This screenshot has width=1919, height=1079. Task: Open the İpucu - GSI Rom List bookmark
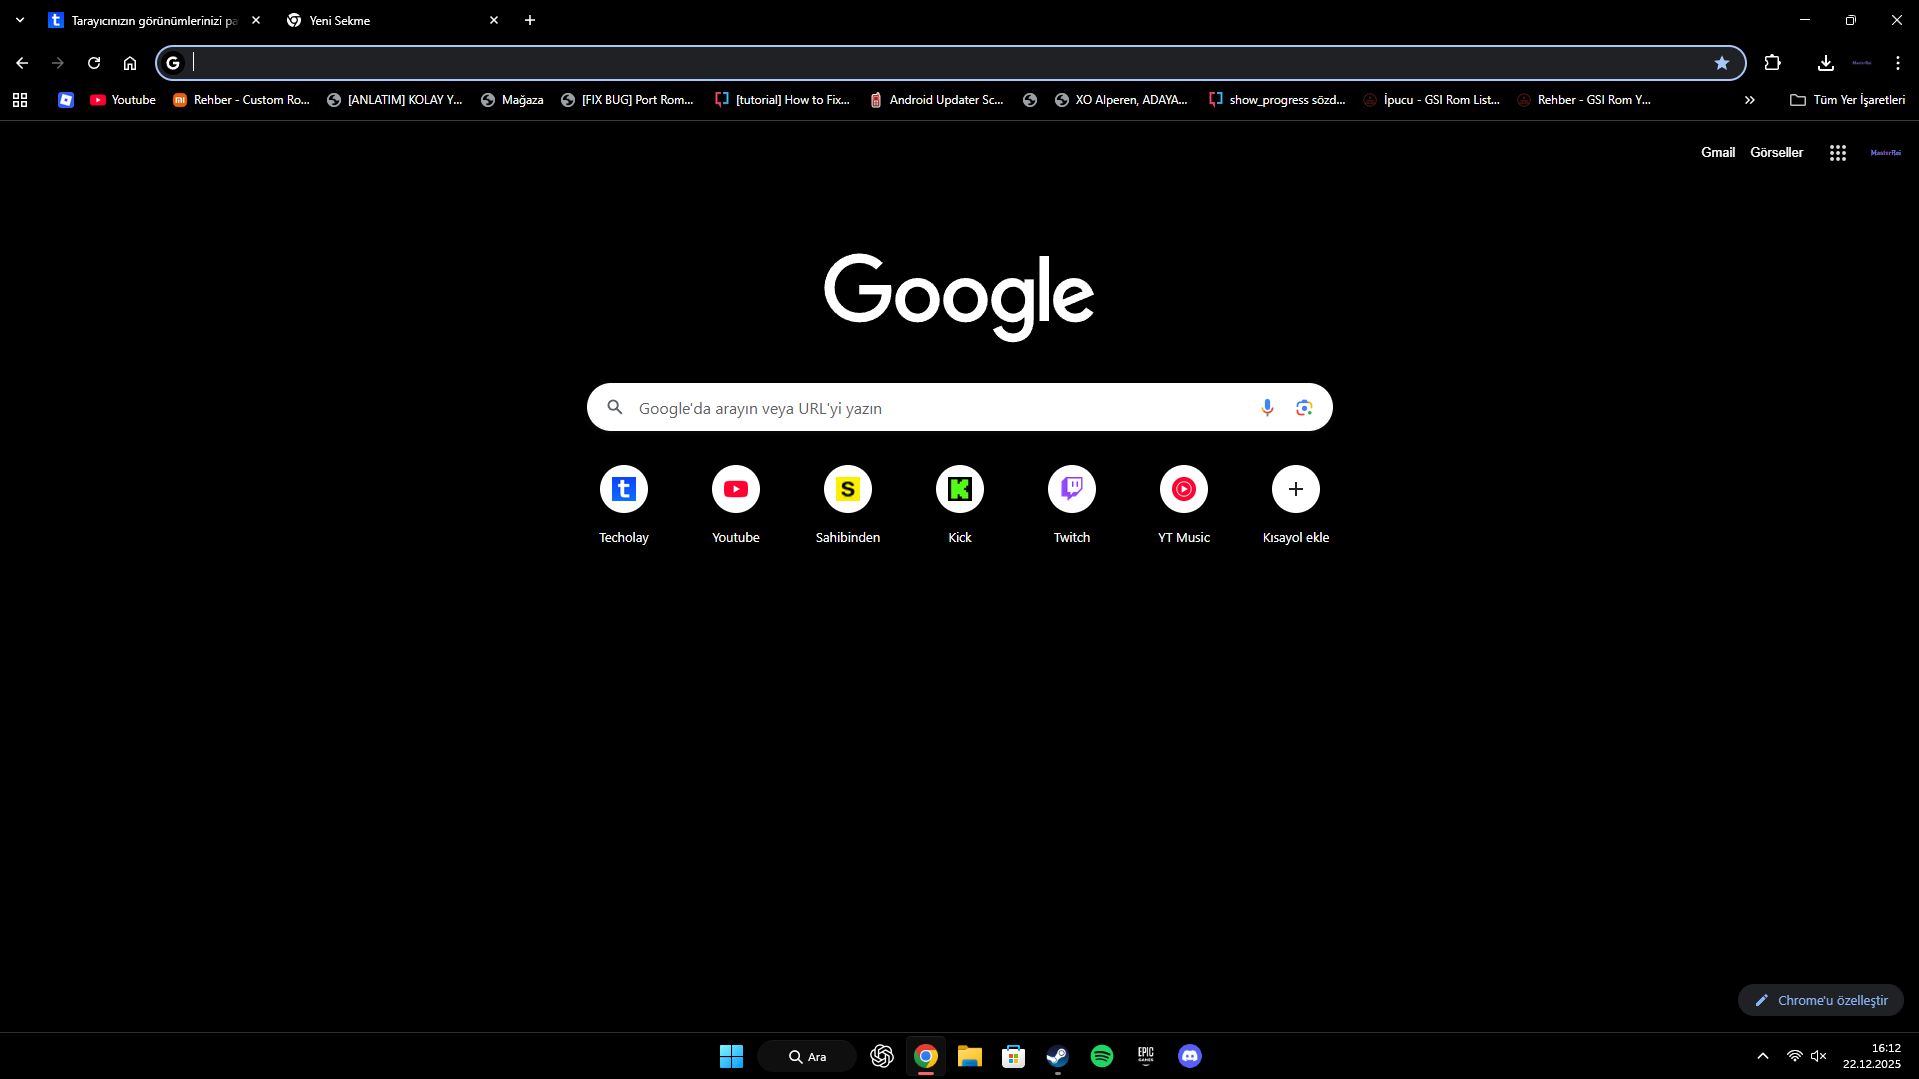[x=1431, y=100]
